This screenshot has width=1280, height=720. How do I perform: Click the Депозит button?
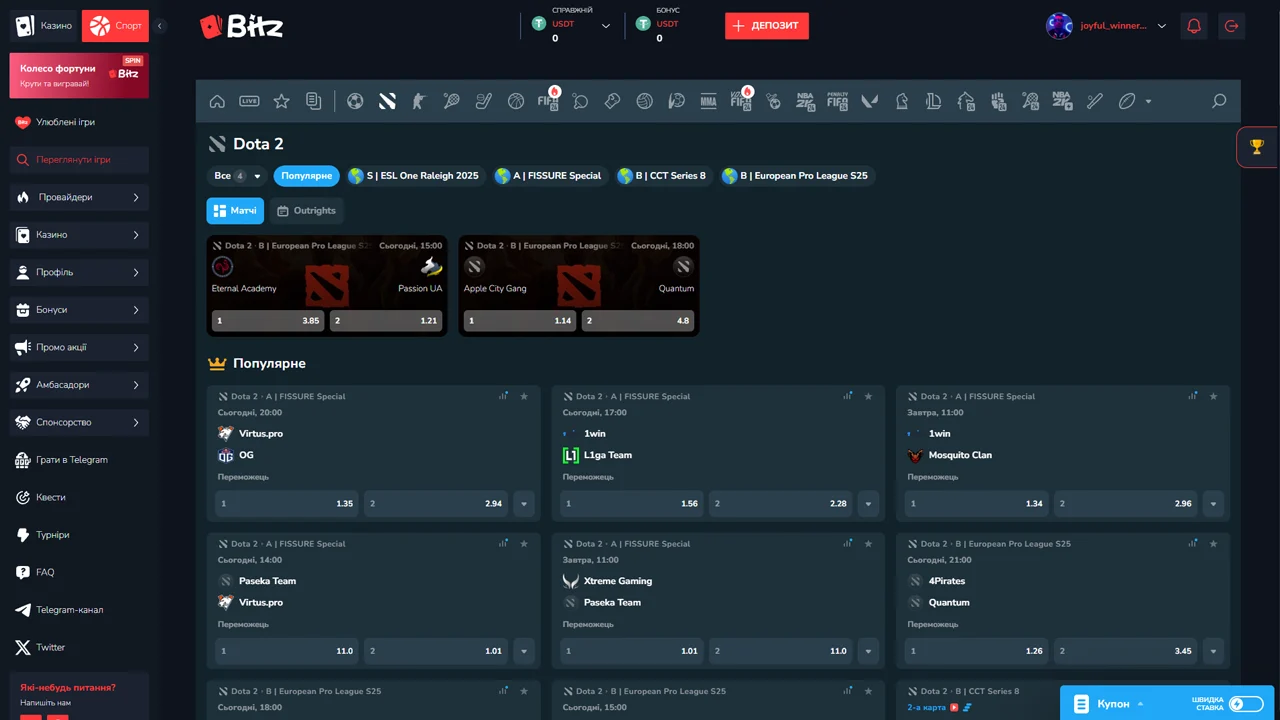coord(767,26)
